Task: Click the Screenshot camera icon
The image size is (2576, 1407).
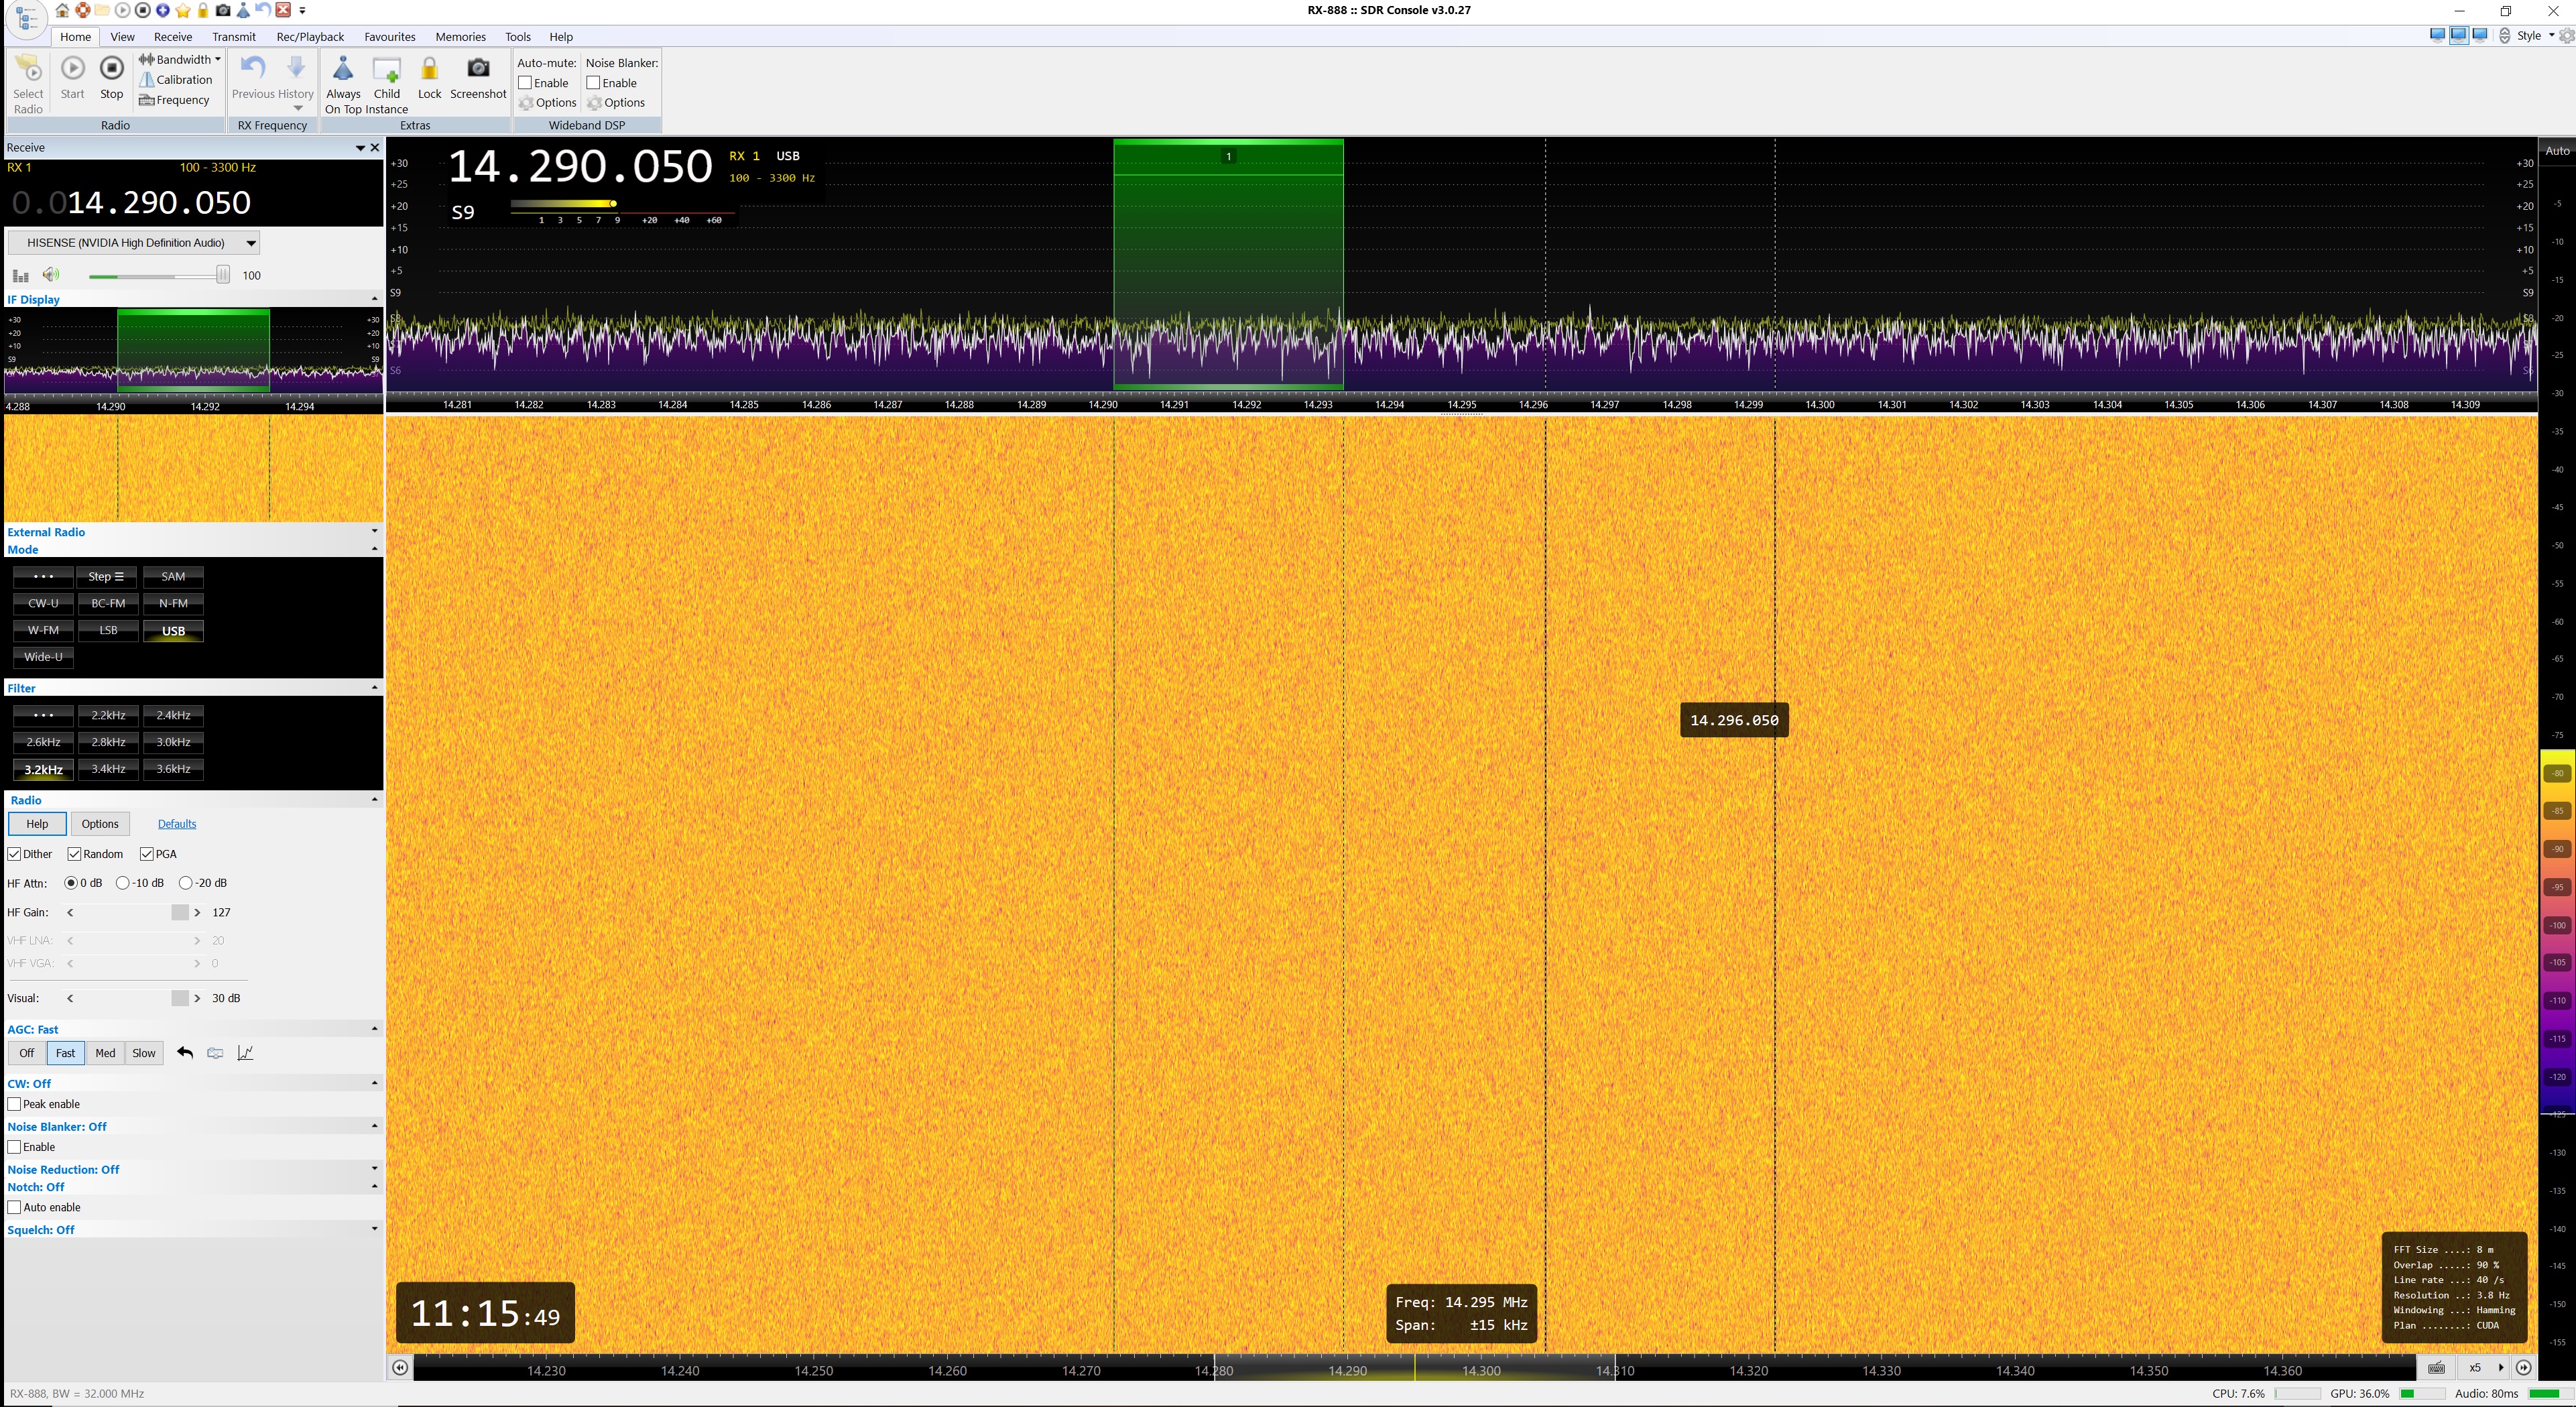Action: click(x=478, y=69)
